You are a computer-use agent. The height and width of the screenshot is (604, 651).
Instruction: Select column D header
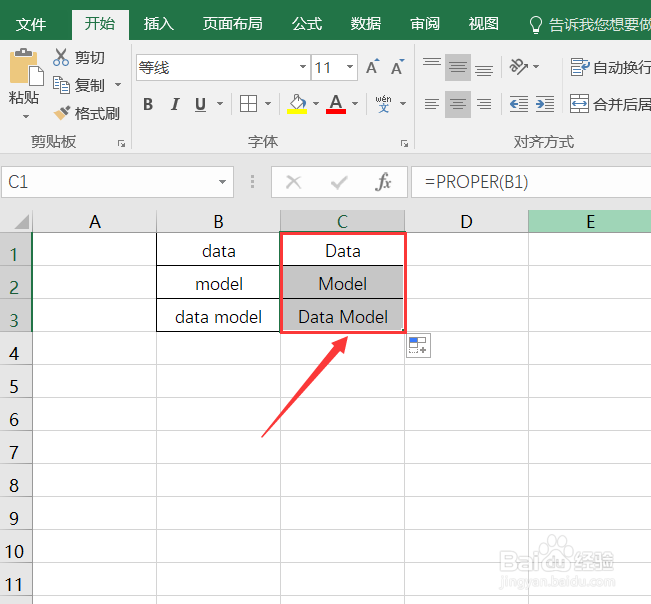pos(466,221)
